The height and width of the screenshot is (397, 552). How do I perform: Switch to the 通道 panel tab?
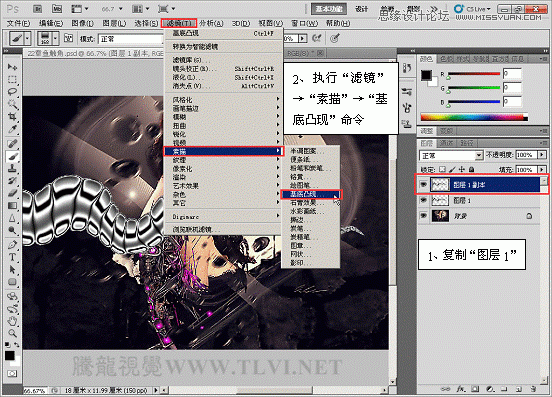pos(446,143)
